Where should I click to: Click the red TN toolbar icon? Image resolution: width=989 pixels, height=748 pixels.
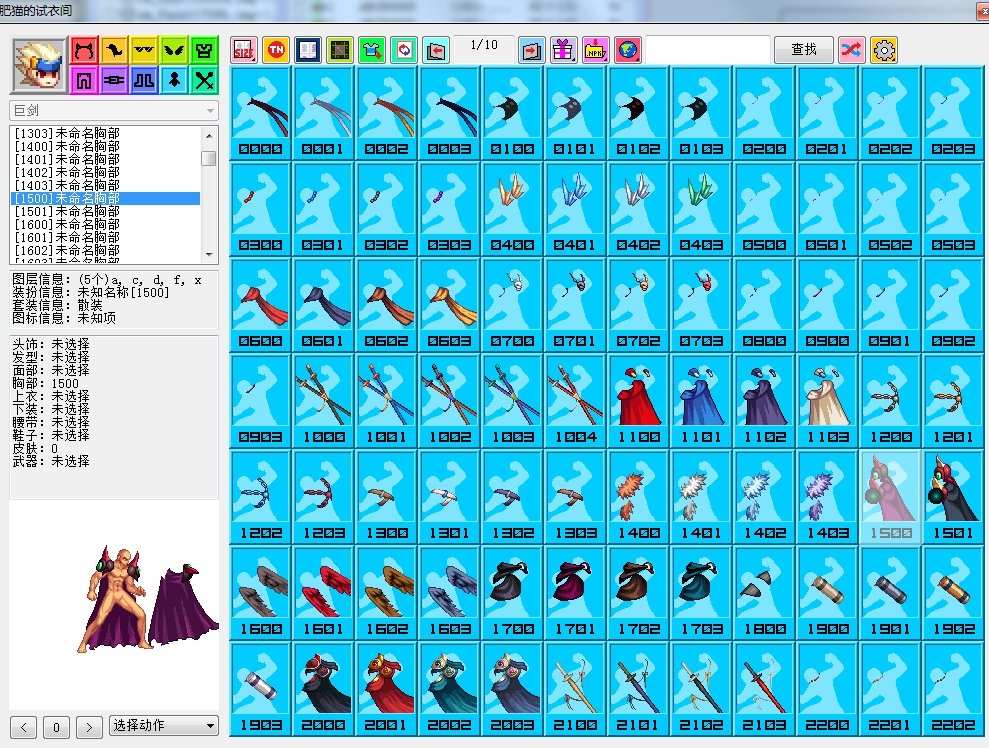276,50
